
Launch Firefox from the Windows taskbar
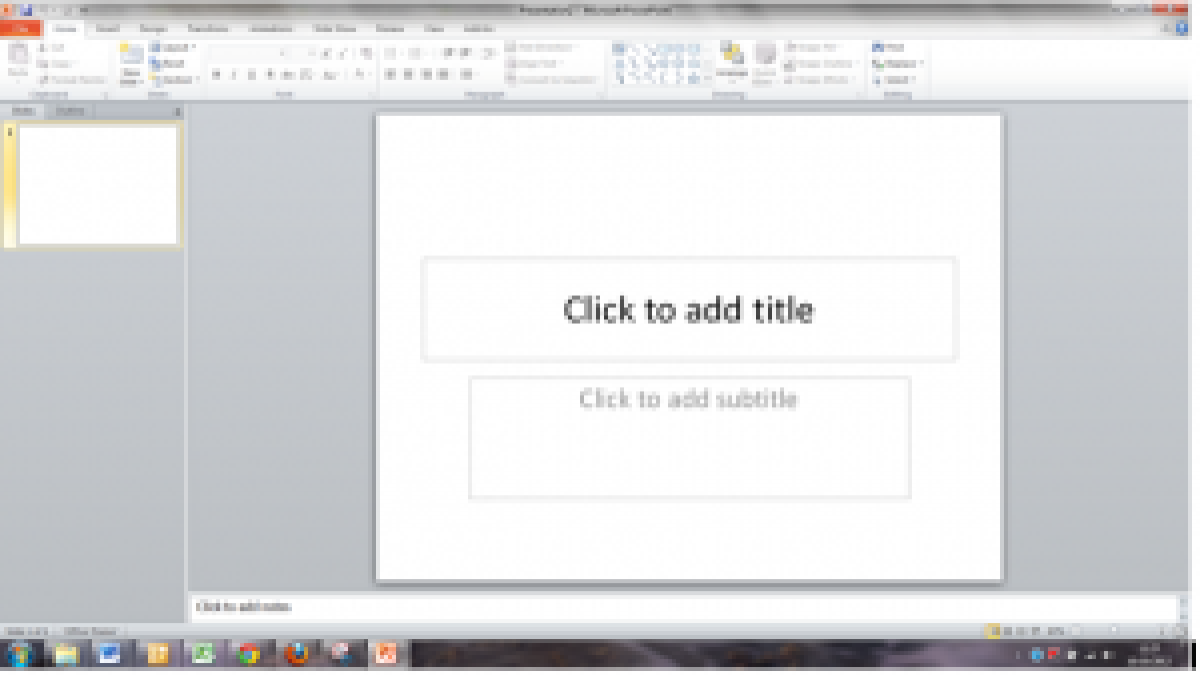click(296, 655)
